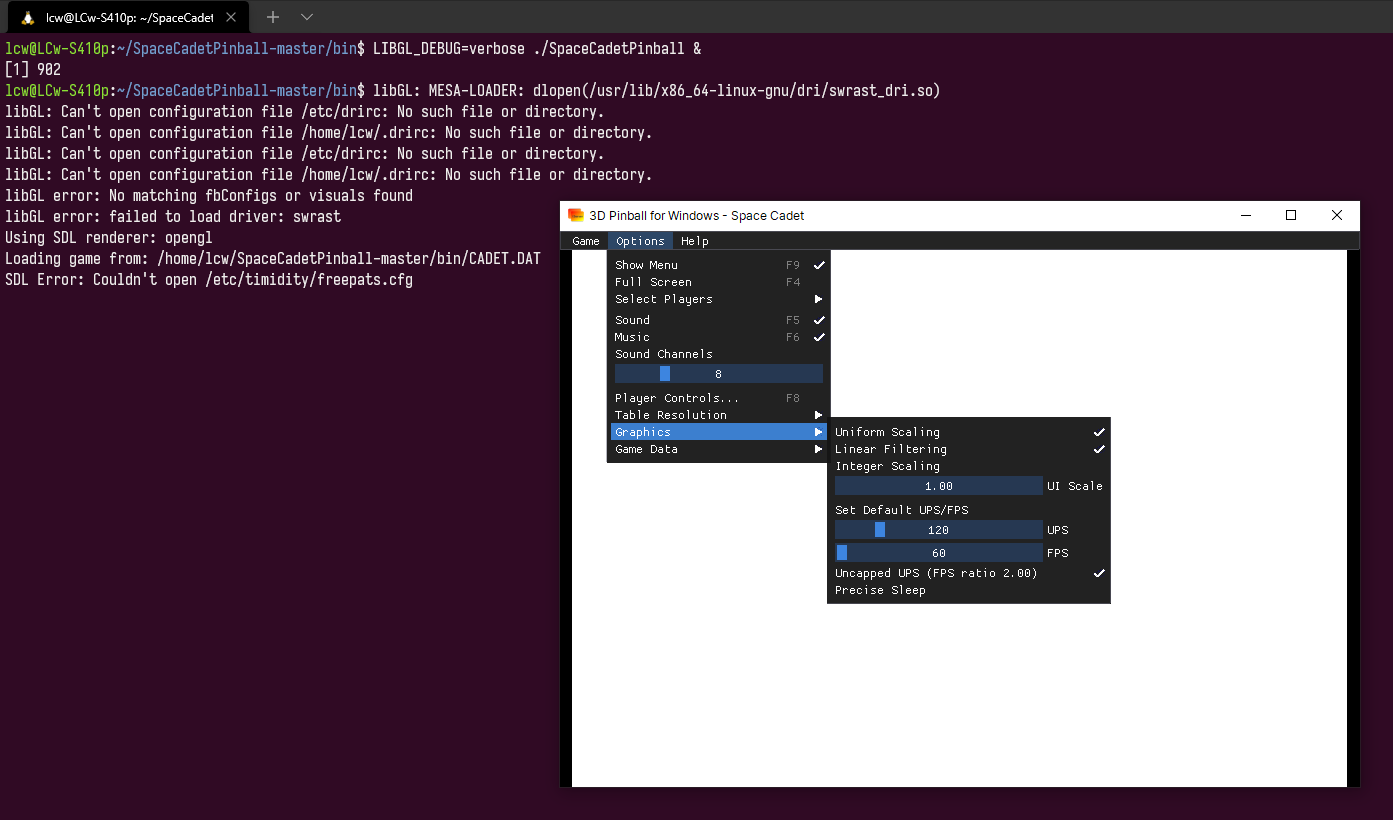The image size is (1393, 820).
Task: Close the 3D Pinball window
Action: 1337,215
